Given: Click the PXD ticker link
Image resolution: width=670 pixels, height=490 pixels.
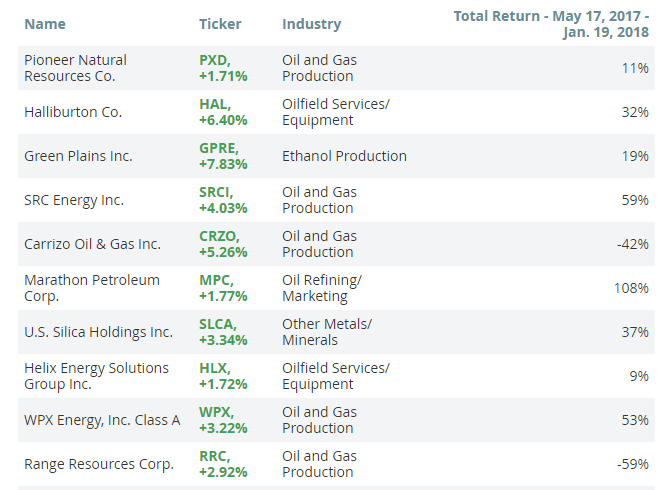Looking at the screenshot, I should 213,60.
